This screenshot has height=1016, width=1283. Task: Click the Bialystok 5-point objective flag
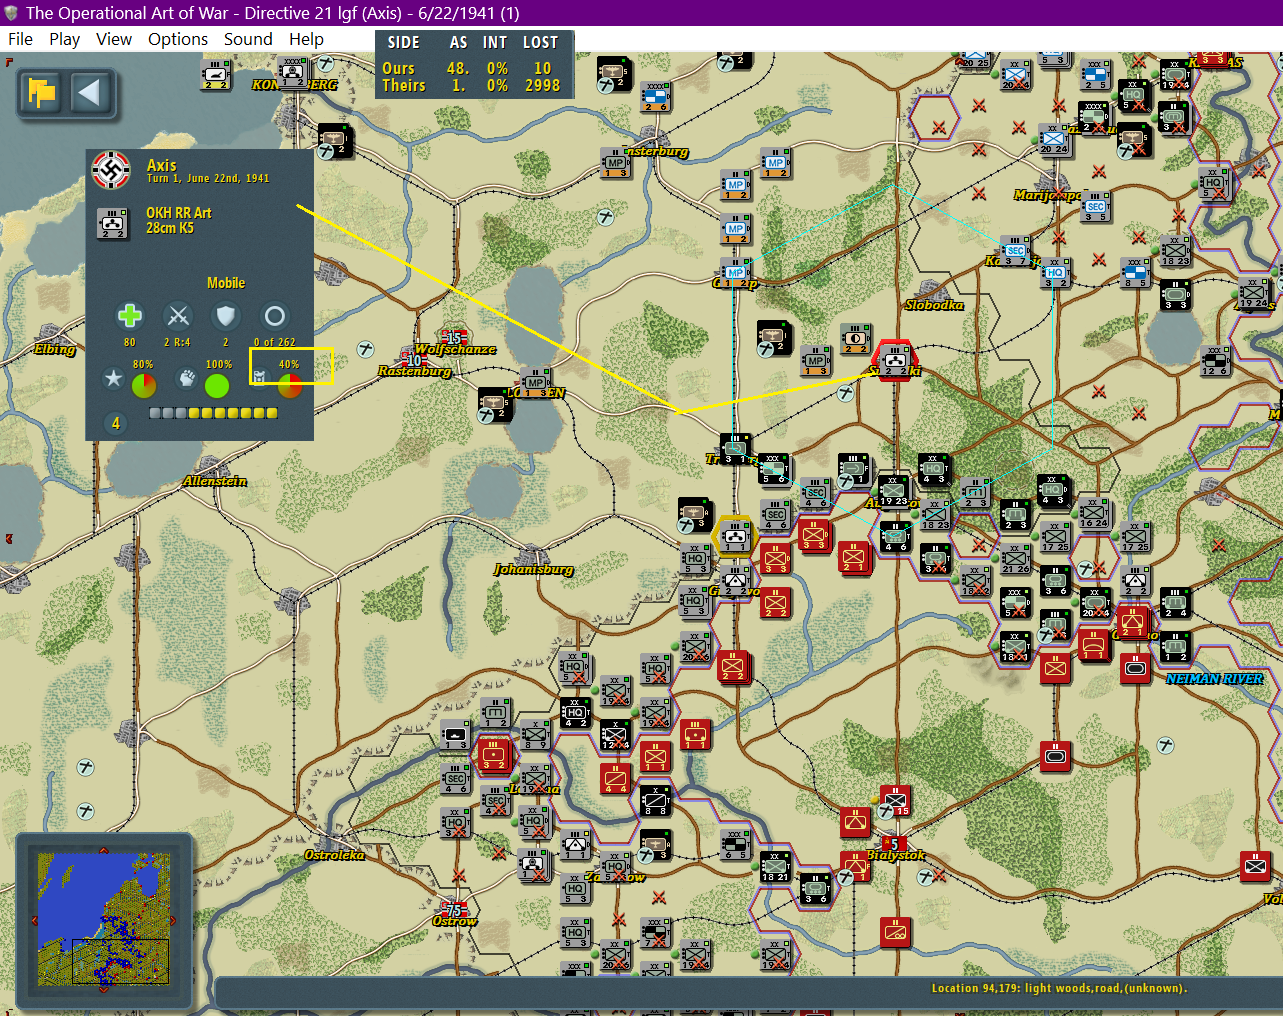click(894, 843)
